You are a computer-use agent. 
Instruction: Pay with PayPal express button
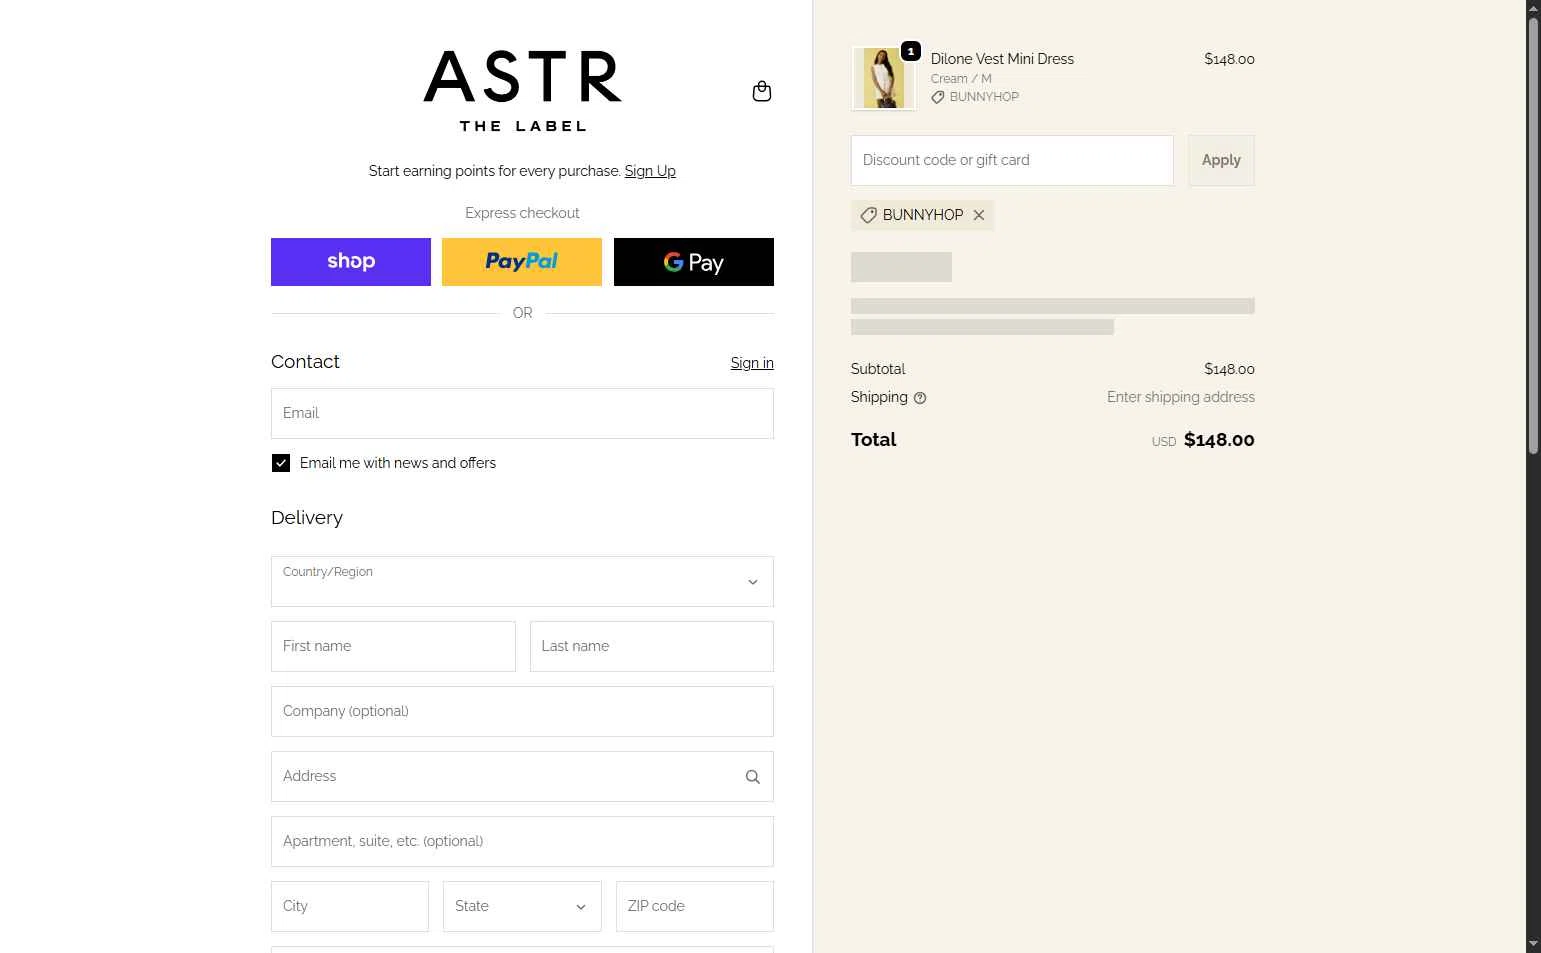[522, 262]
